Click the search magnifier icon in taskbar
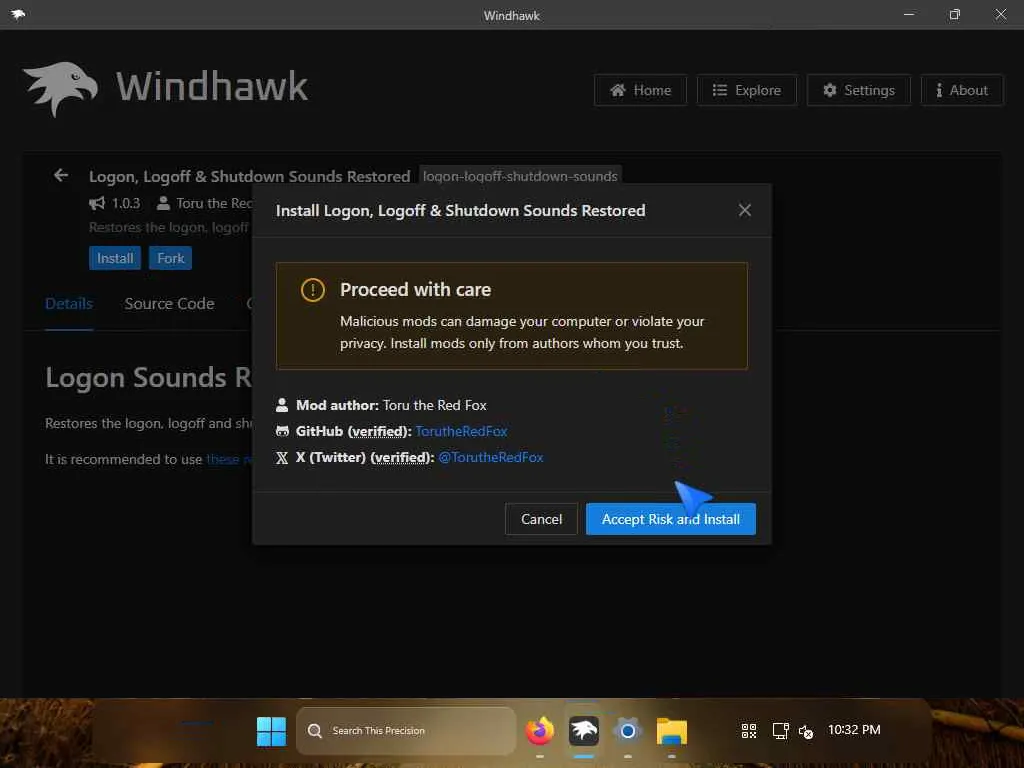1024x768 pixels. click(x=315, y=731)
